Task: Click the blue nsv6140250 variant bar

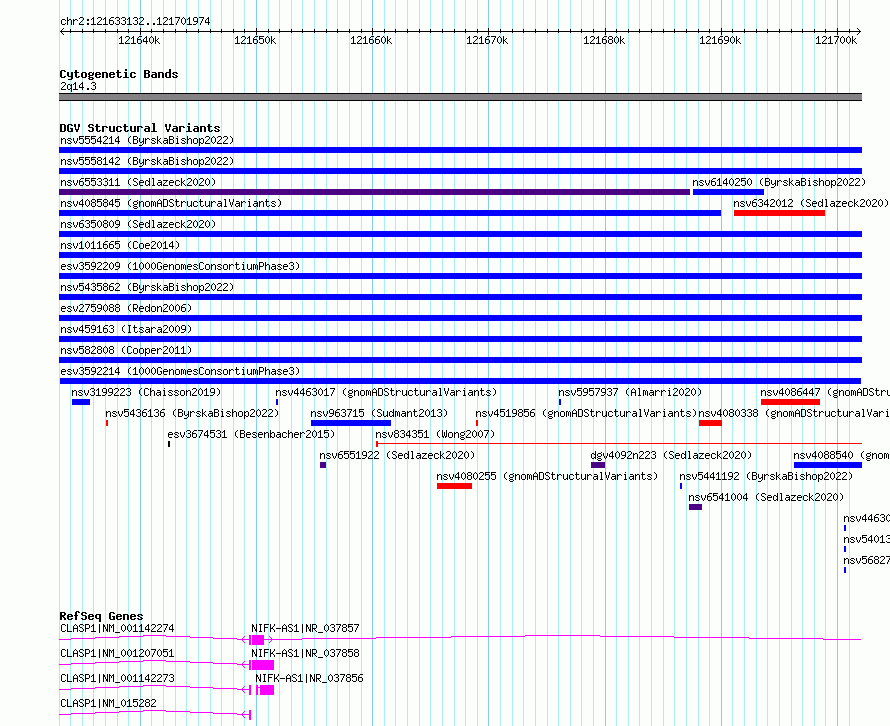Action: tap(728, 192)
